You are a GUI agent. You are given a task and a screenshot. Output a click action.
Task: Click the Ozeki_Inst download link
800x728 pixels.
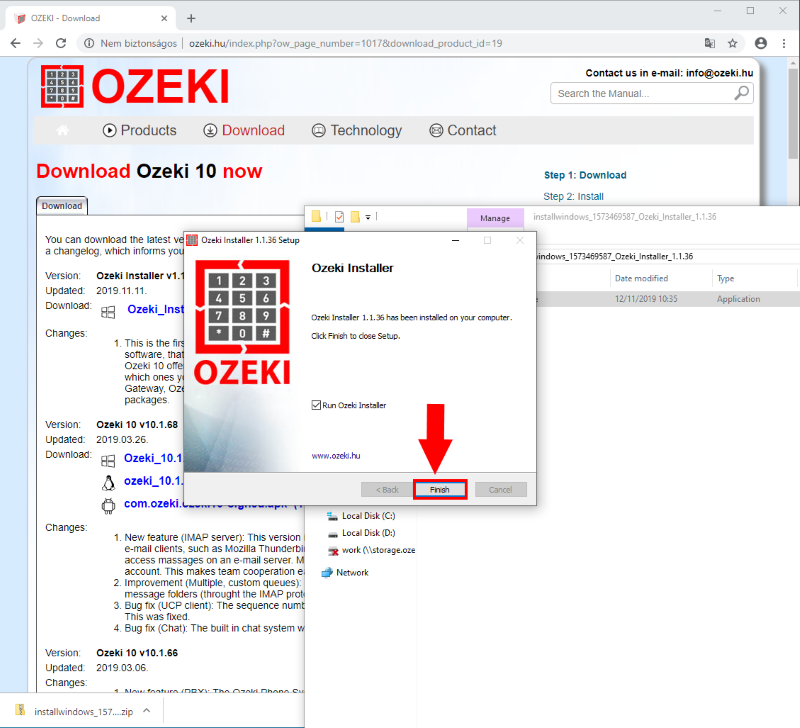pos(155,309)
